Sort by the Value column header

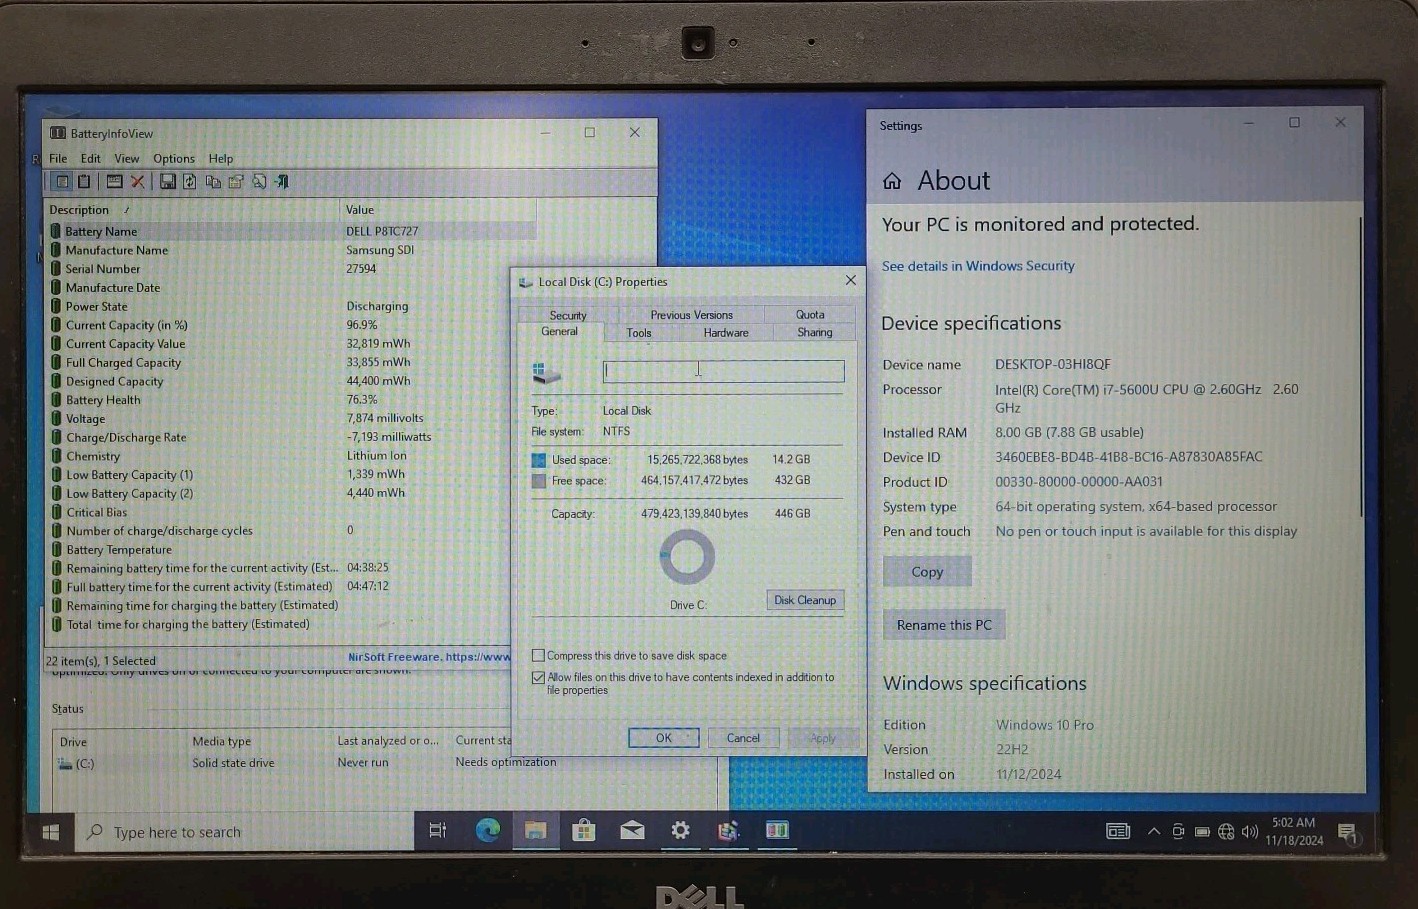[438, 210]
